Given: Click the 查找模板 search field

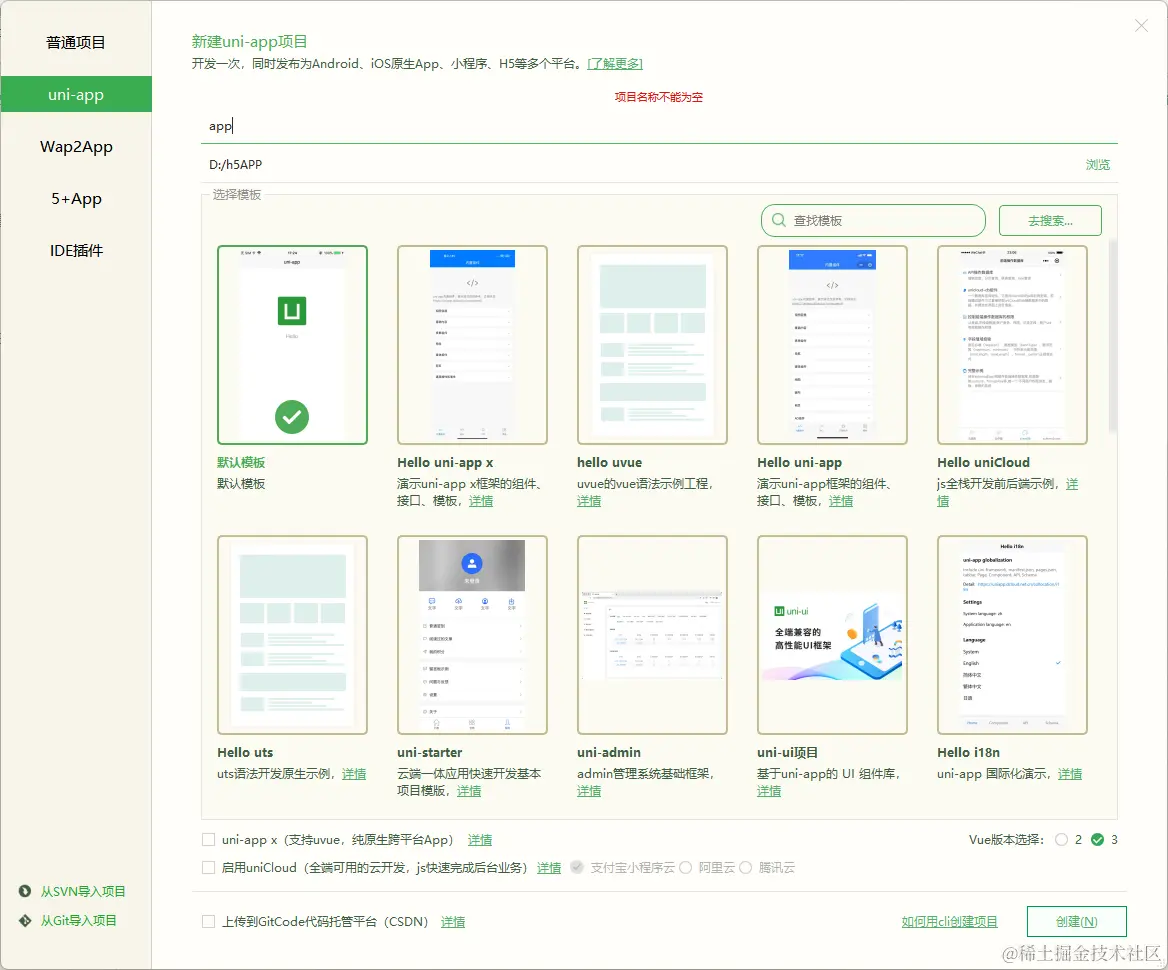Looking at the screenshot, I should point(873,221).
